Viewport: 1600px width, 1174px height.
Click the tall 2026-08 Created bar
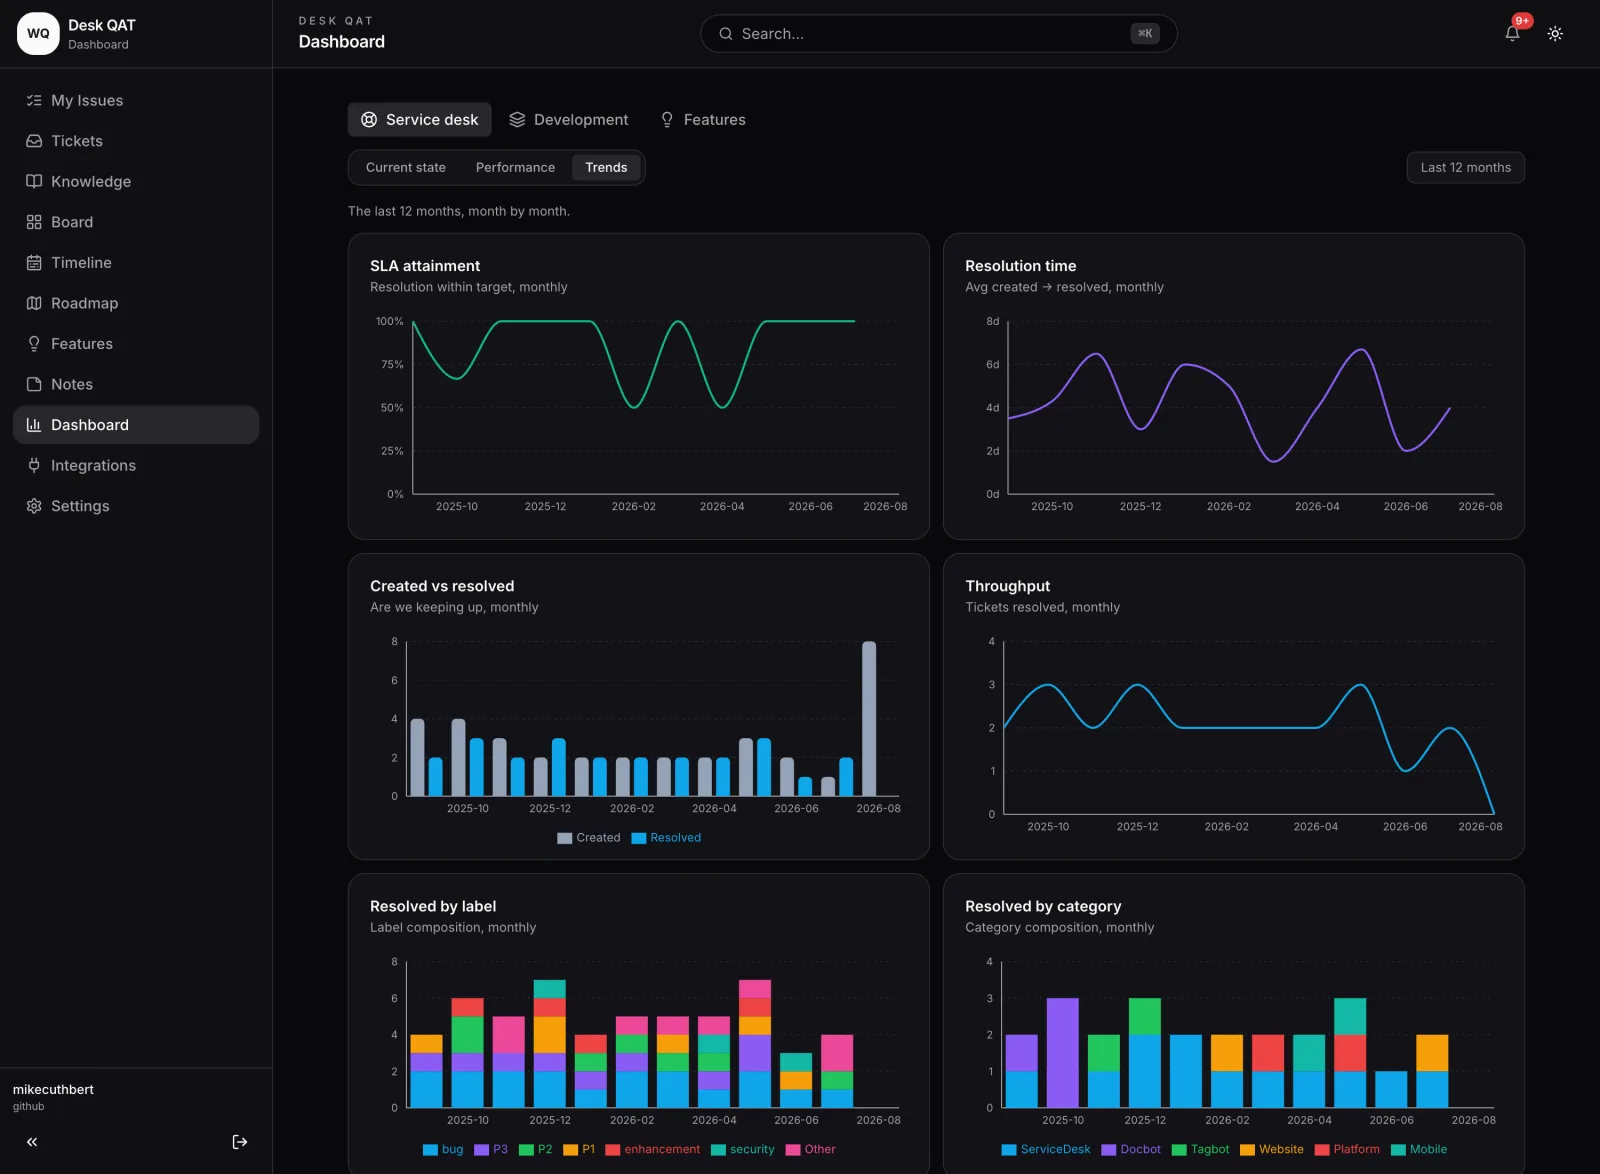869,718
